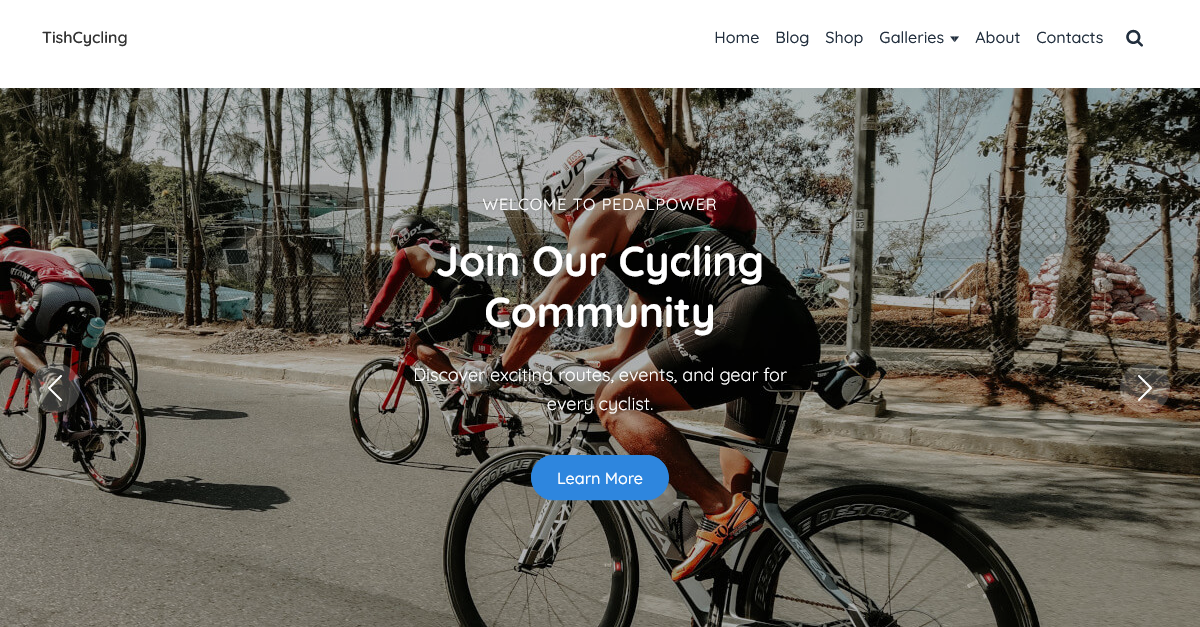Go to the previous hero slide arrow
The width and height of the screenshot is (1200, 627).
[55, 389]
